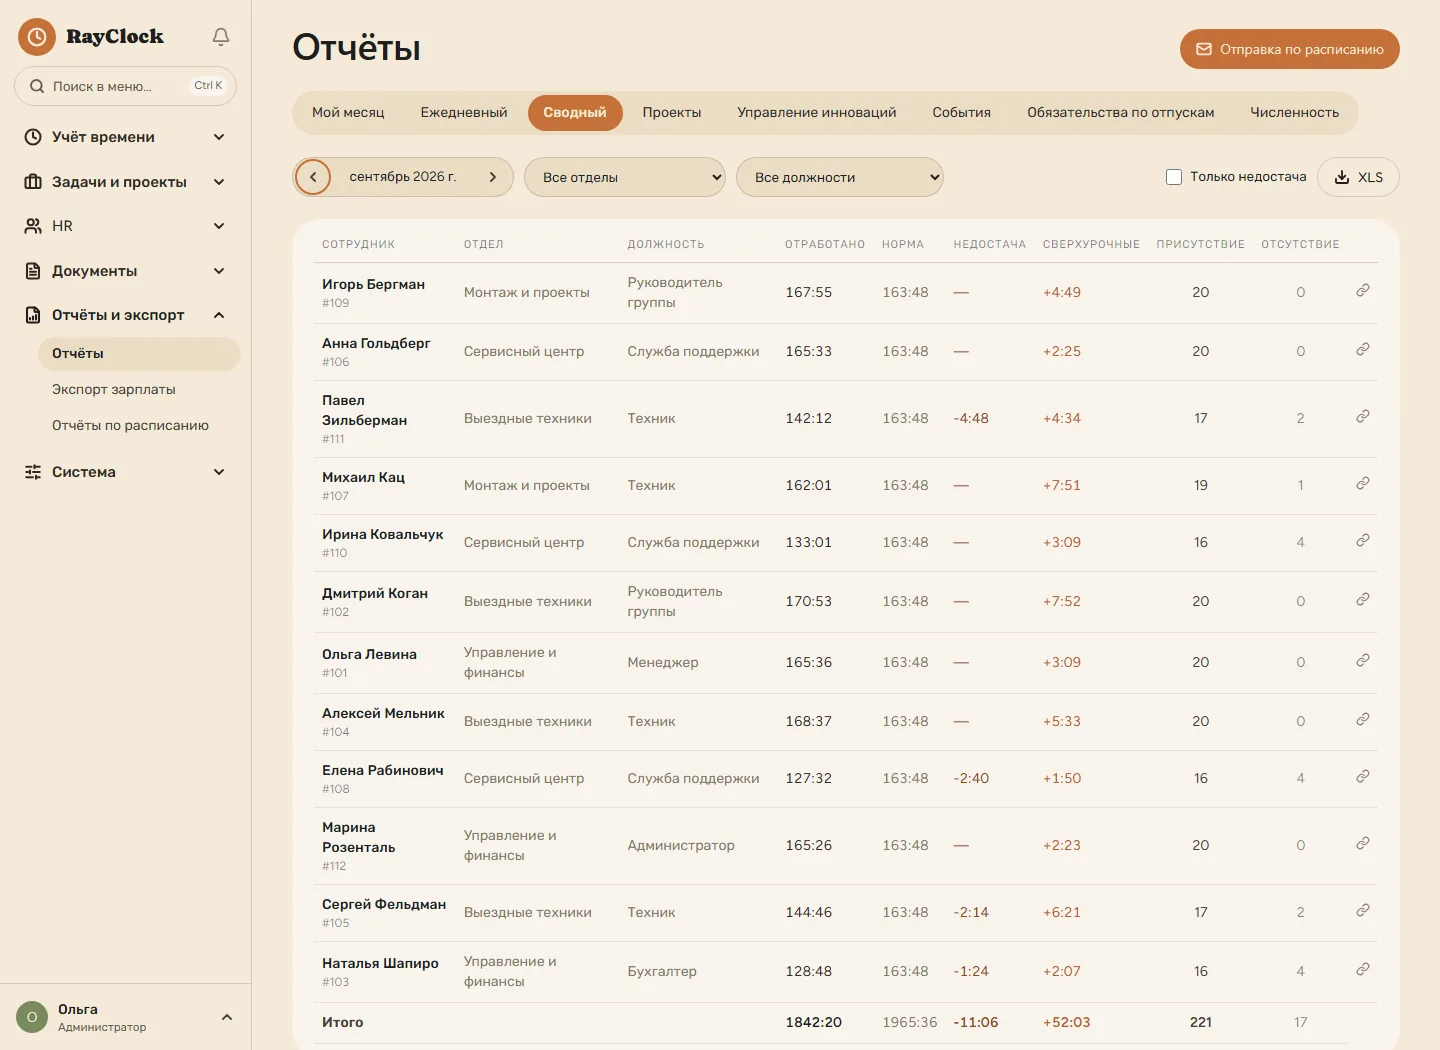Image resolution: width=1440 pixels, height=1050 pixels.
Task: Open the Ольга user account menu
Action: (x=126, y=1017)
